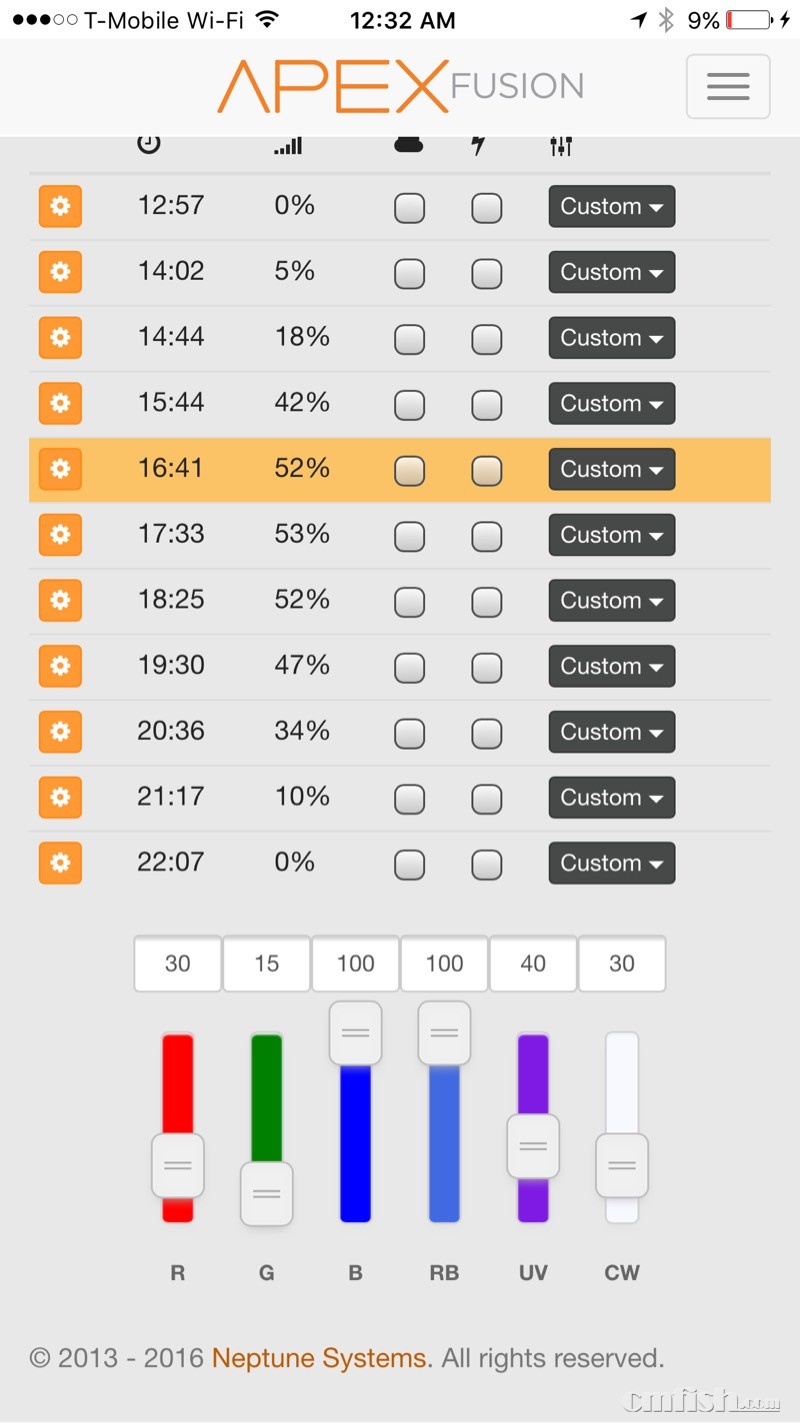Click the gear icon for 22:07 row
This screenshot has width=800, height=1423.
60,863
